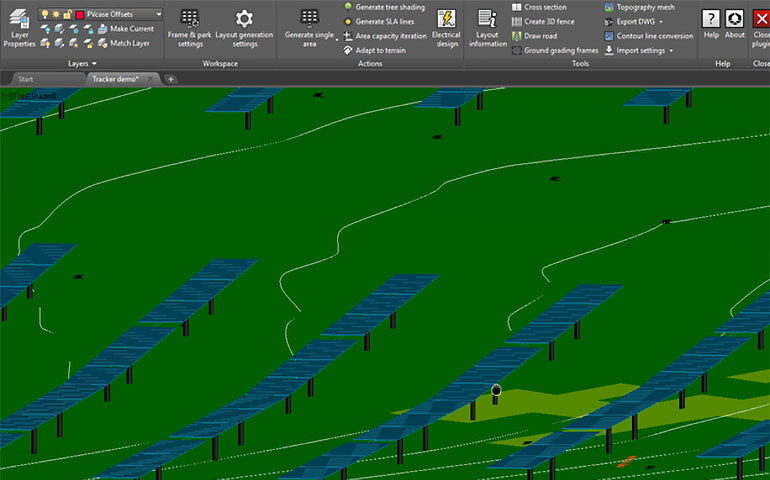Screen dimensions: 770x480
Task: Click the Make Current layer button
Action: pyautogui.click(x=126, y=29)
